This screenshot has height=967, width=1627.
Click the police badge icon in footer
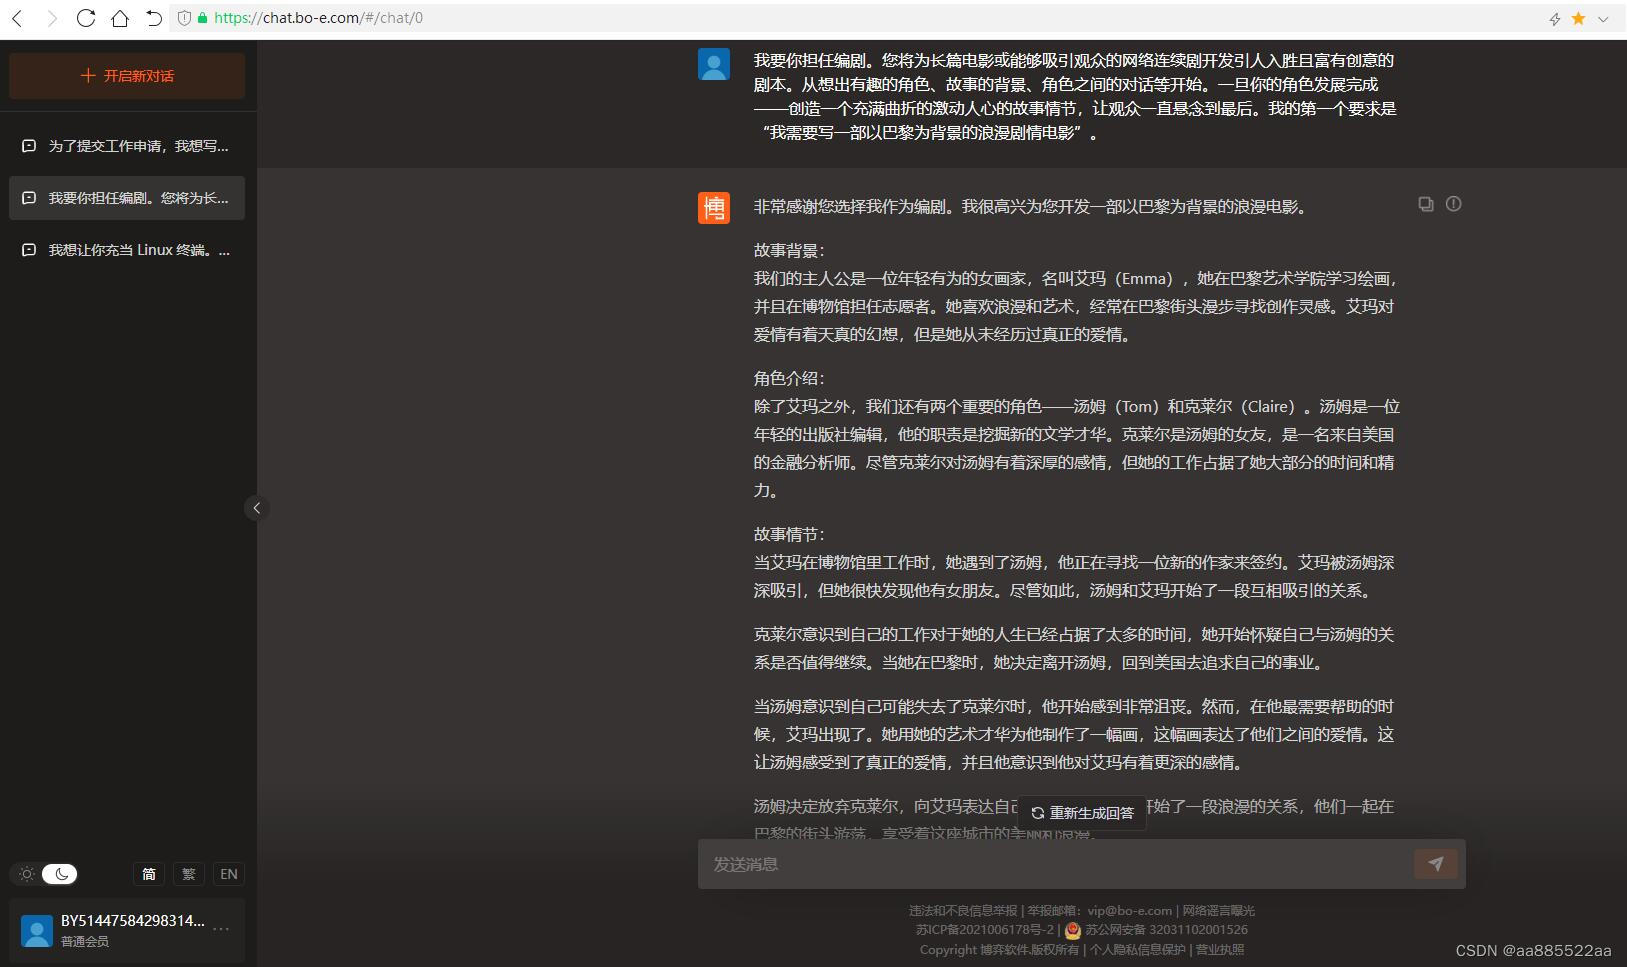click(x=1073, y=930)
